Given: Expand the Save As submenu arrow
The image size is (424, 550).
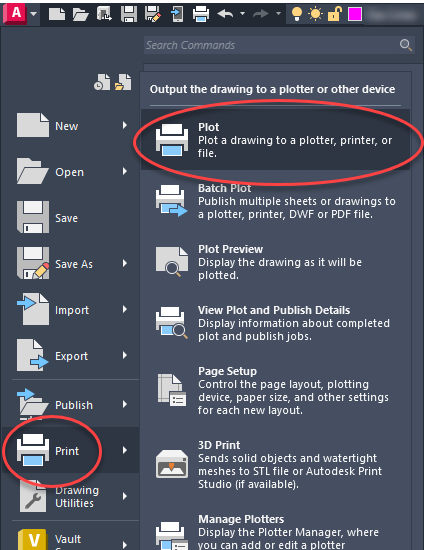Looking at the screenshot, I should [125, 263].
